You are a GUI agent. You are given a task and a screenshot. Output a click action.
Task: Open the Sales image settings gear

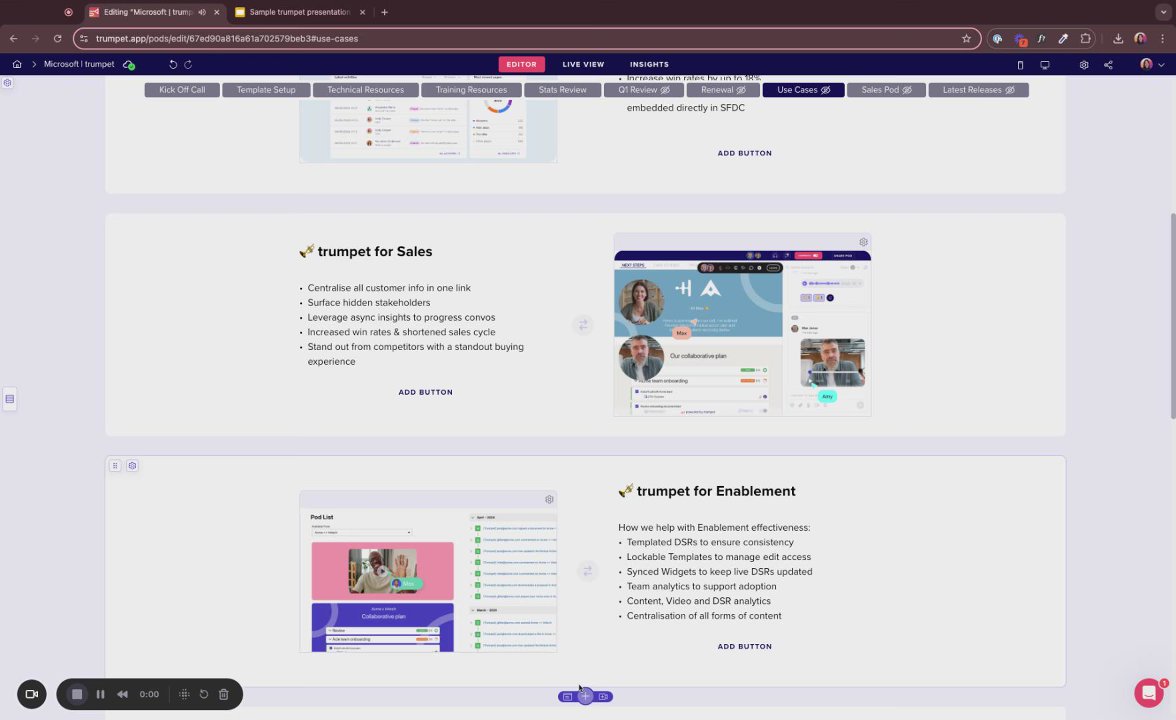[863, 242]
